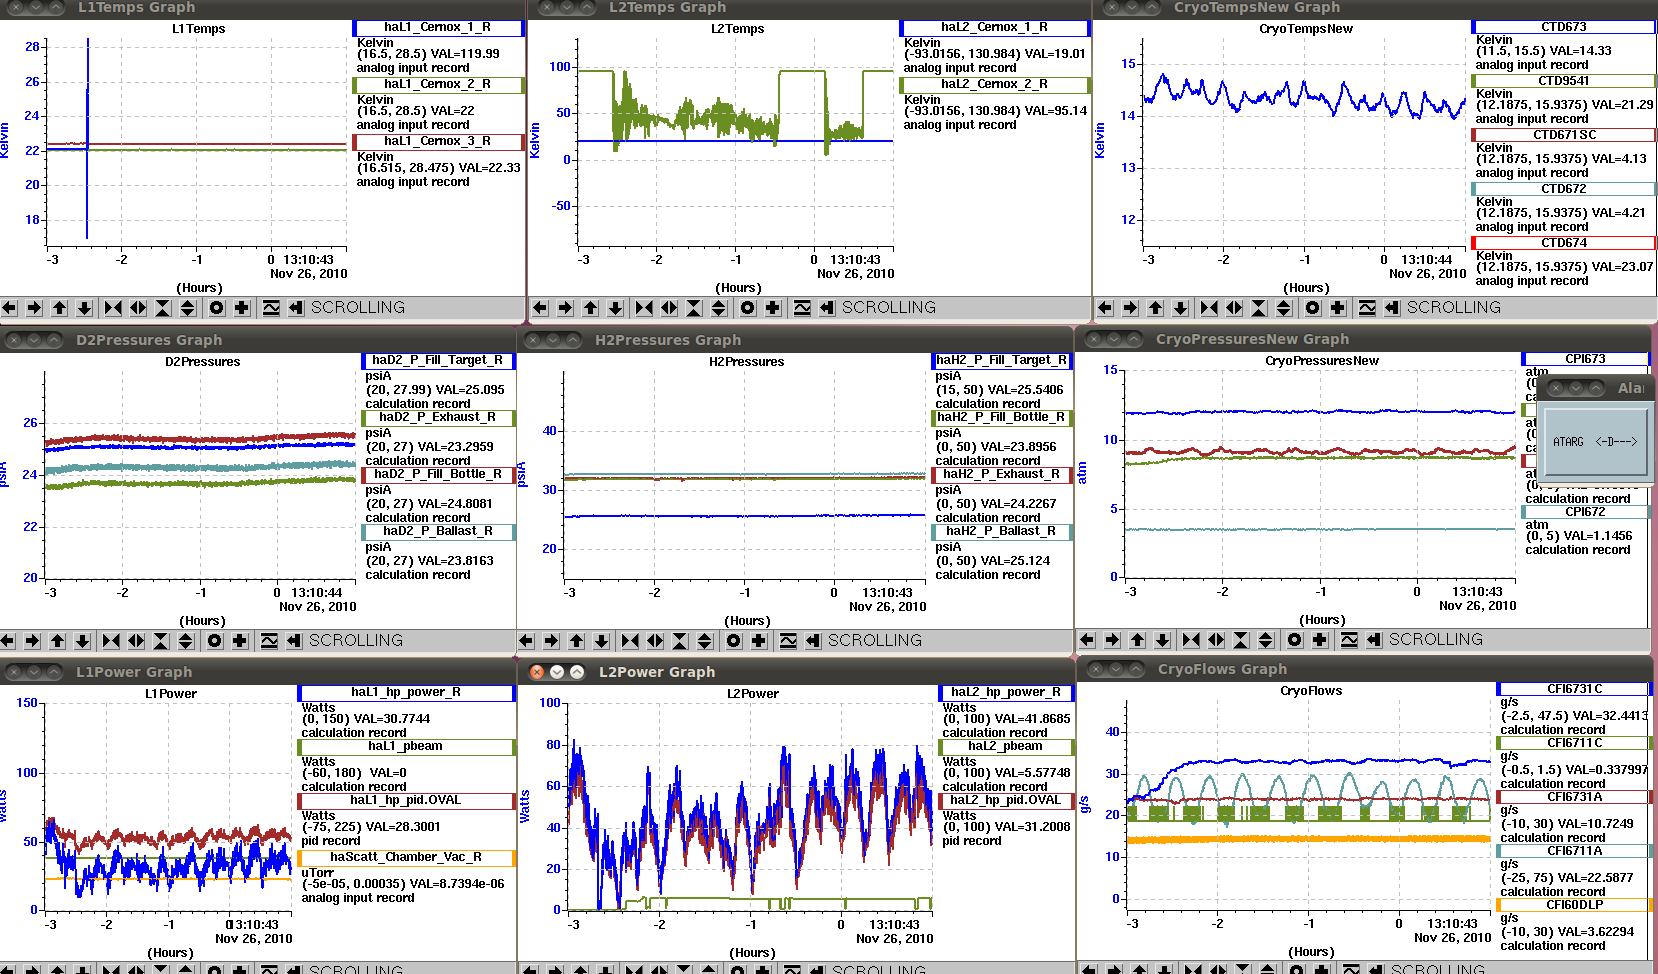The image size is (1658, 974).
Task: Select the haD2_P_Exhaust_R legend entry
Action: click(438, 418)
